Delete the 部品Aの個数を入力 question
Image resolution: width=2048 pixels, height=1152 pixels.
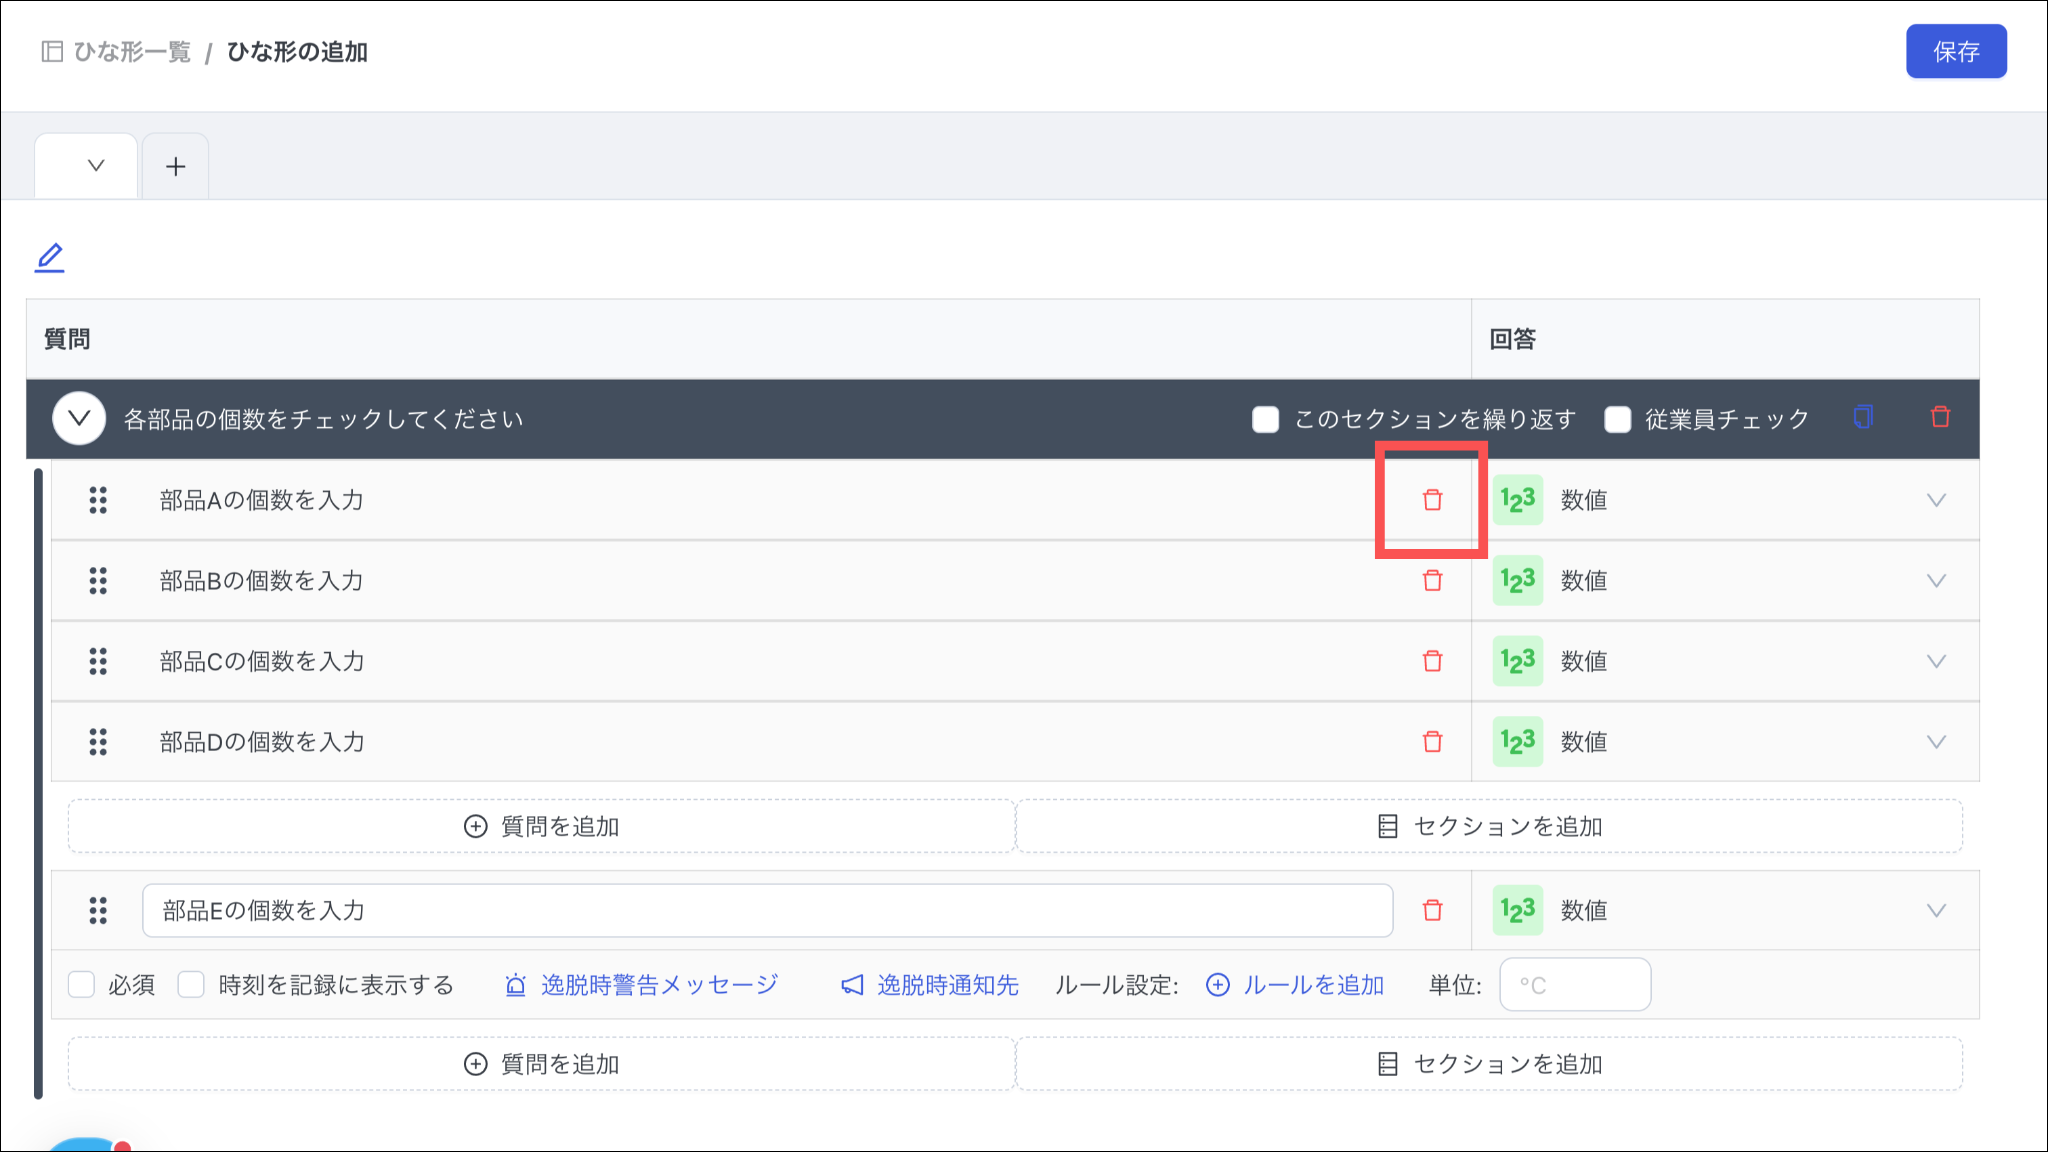(x=1432, y=500)
